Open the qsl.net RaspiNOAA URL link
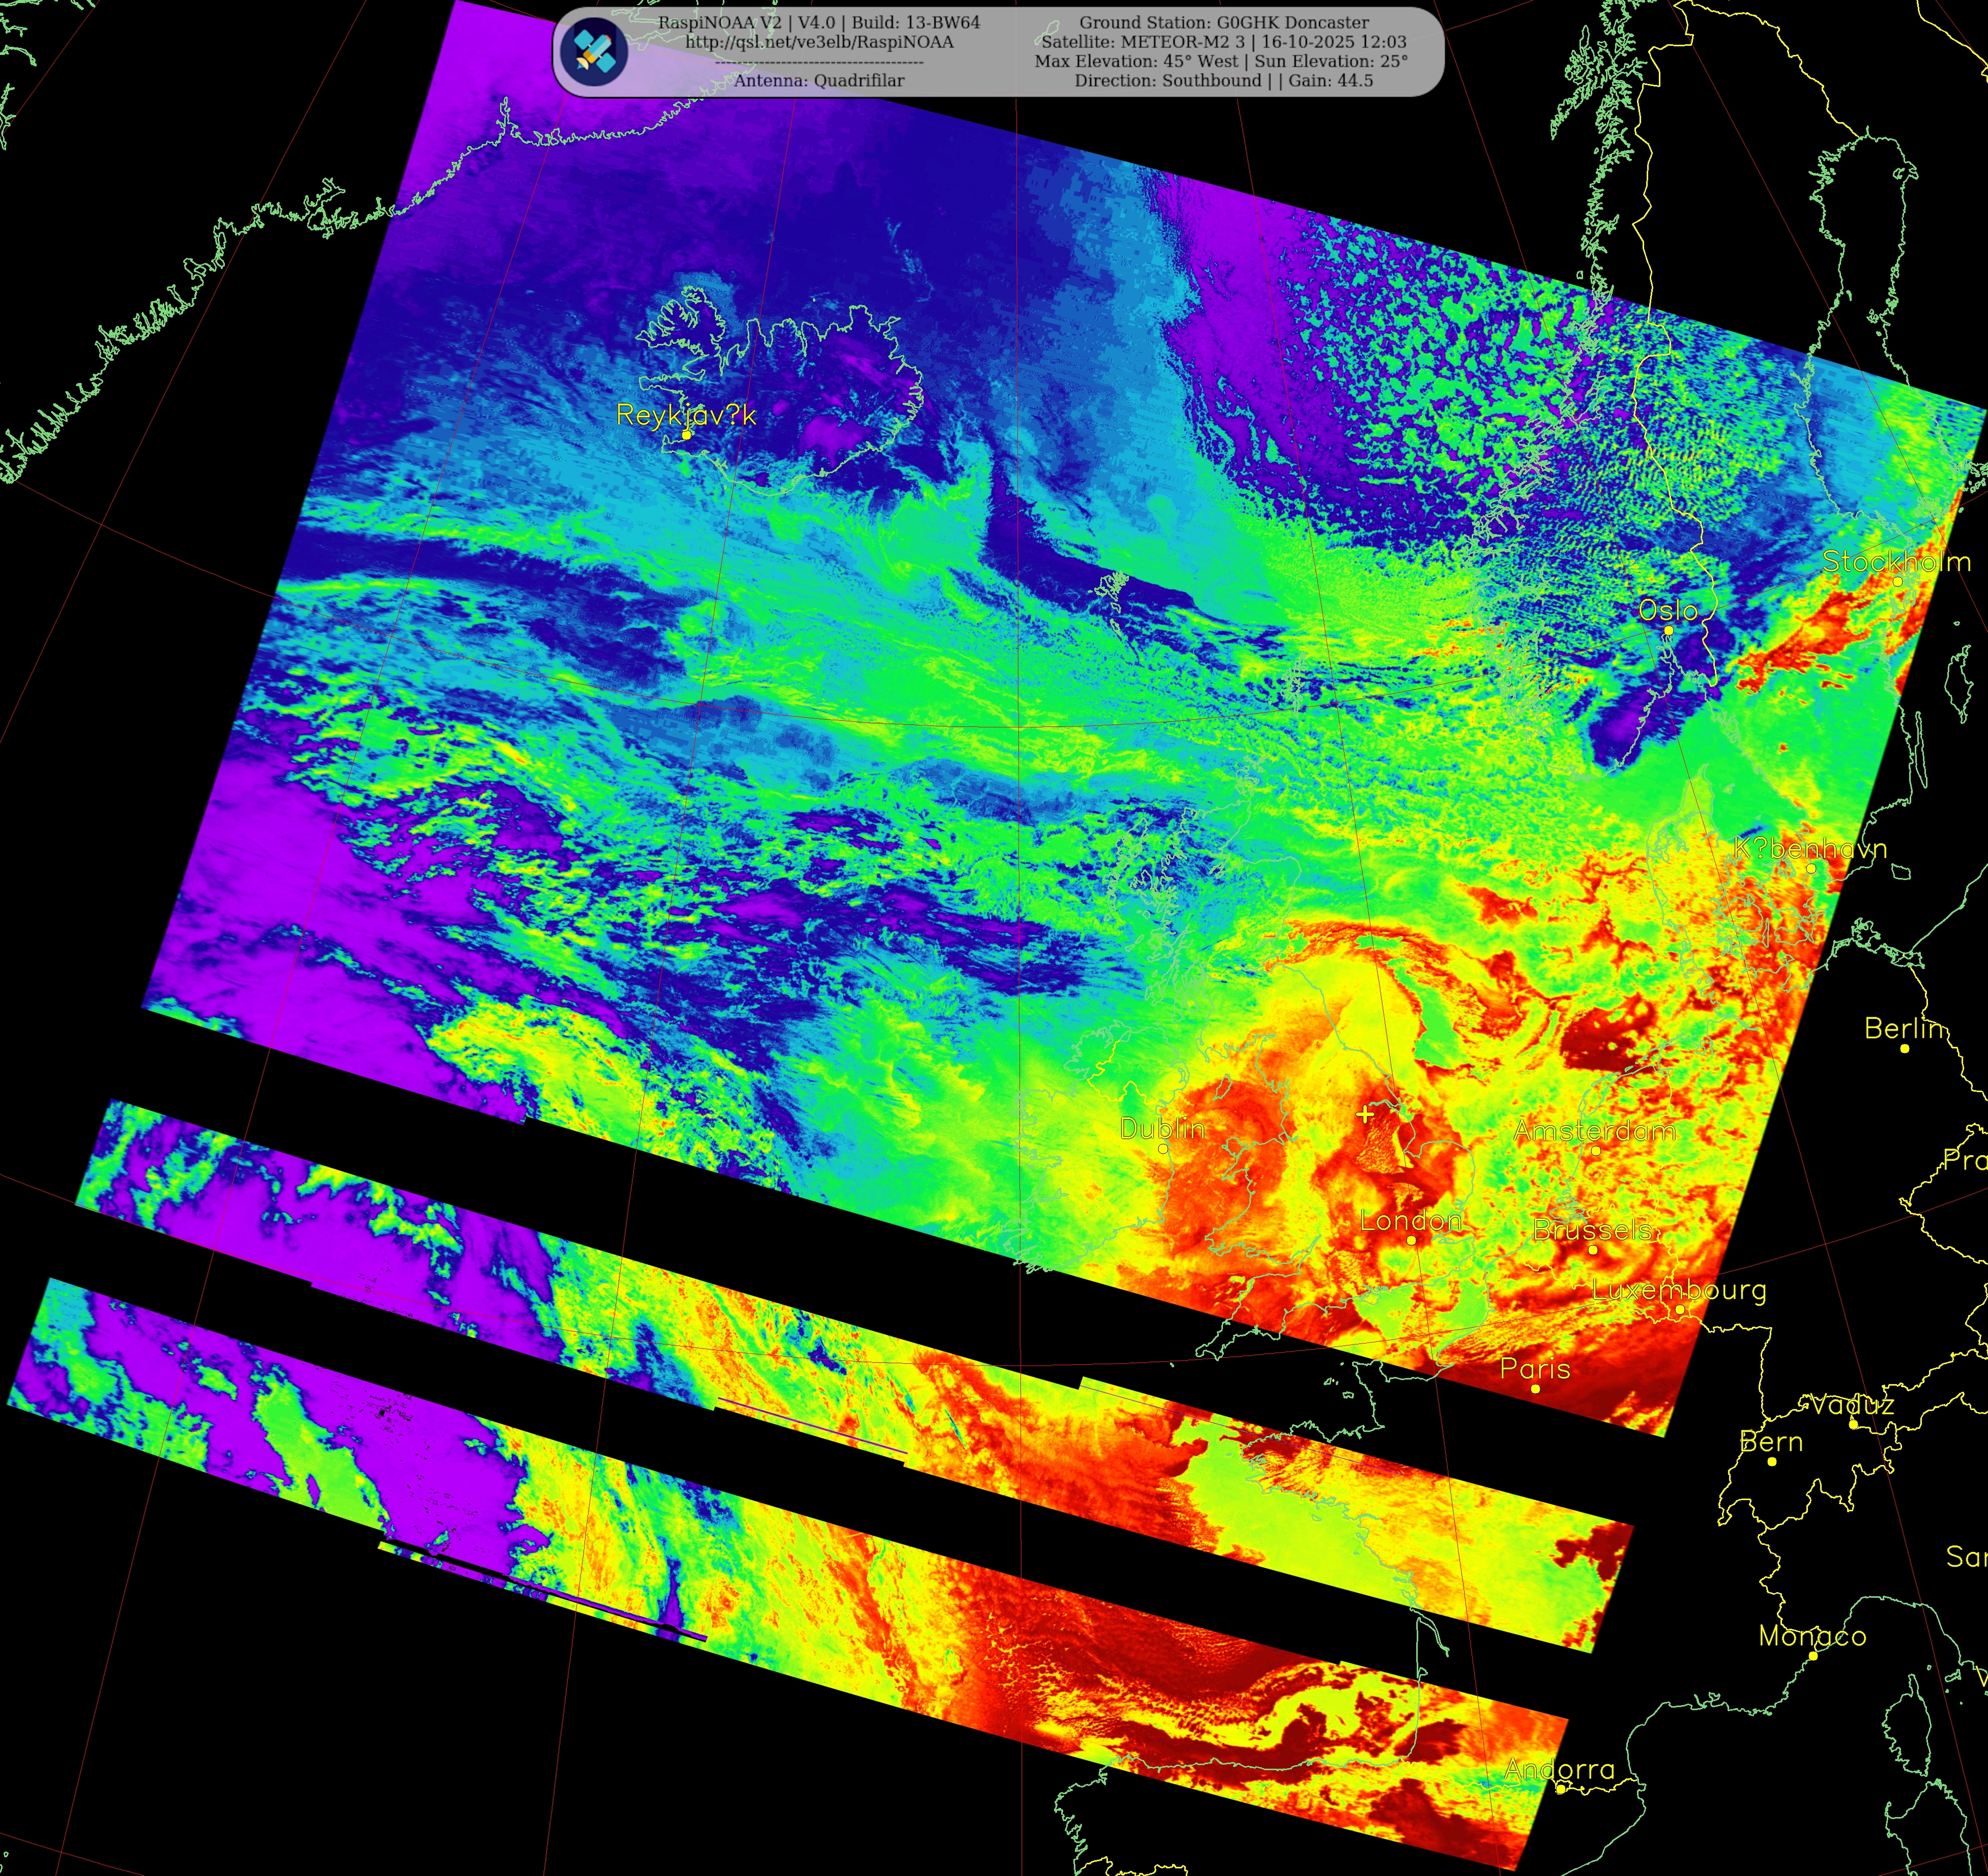The width and height of the screenshot is (1988, 1876). tap(819, 42)
